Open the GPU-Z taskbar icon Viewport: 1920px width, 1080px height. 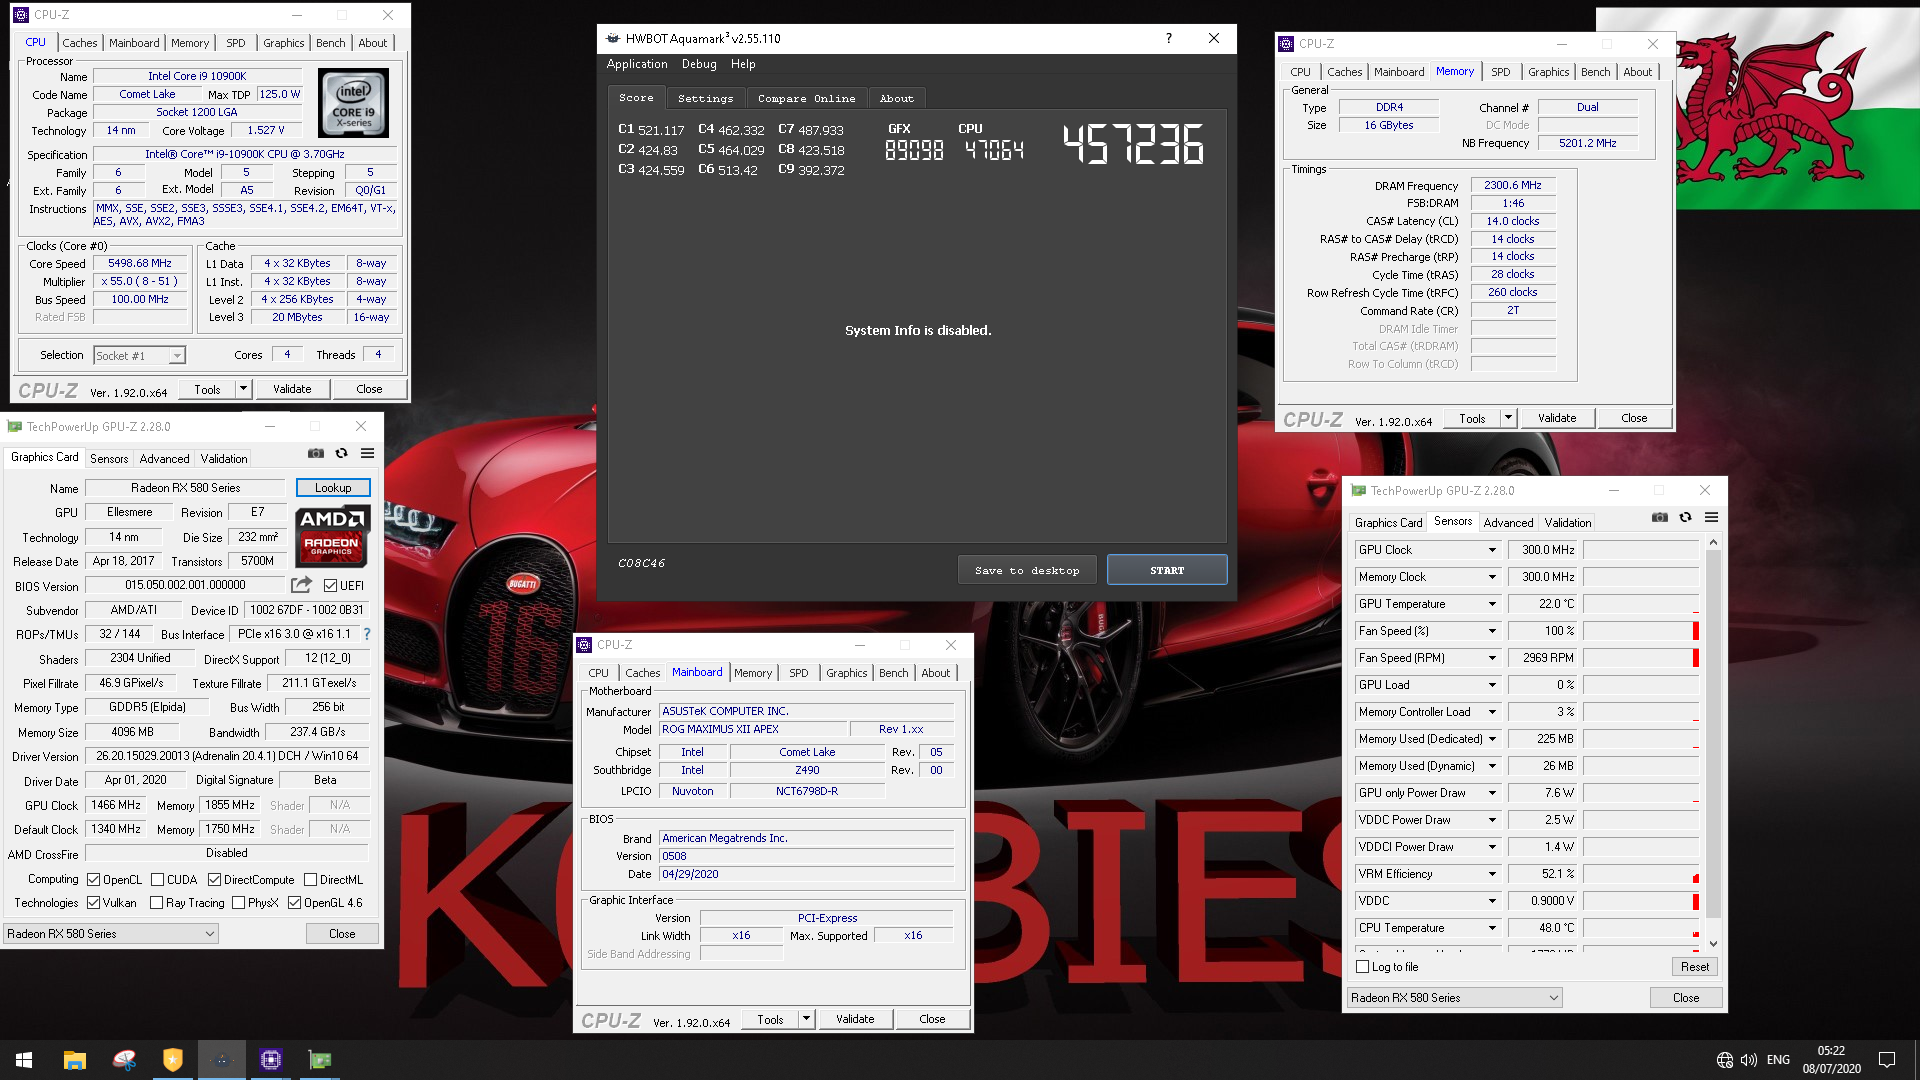(x=320, y=1060)
